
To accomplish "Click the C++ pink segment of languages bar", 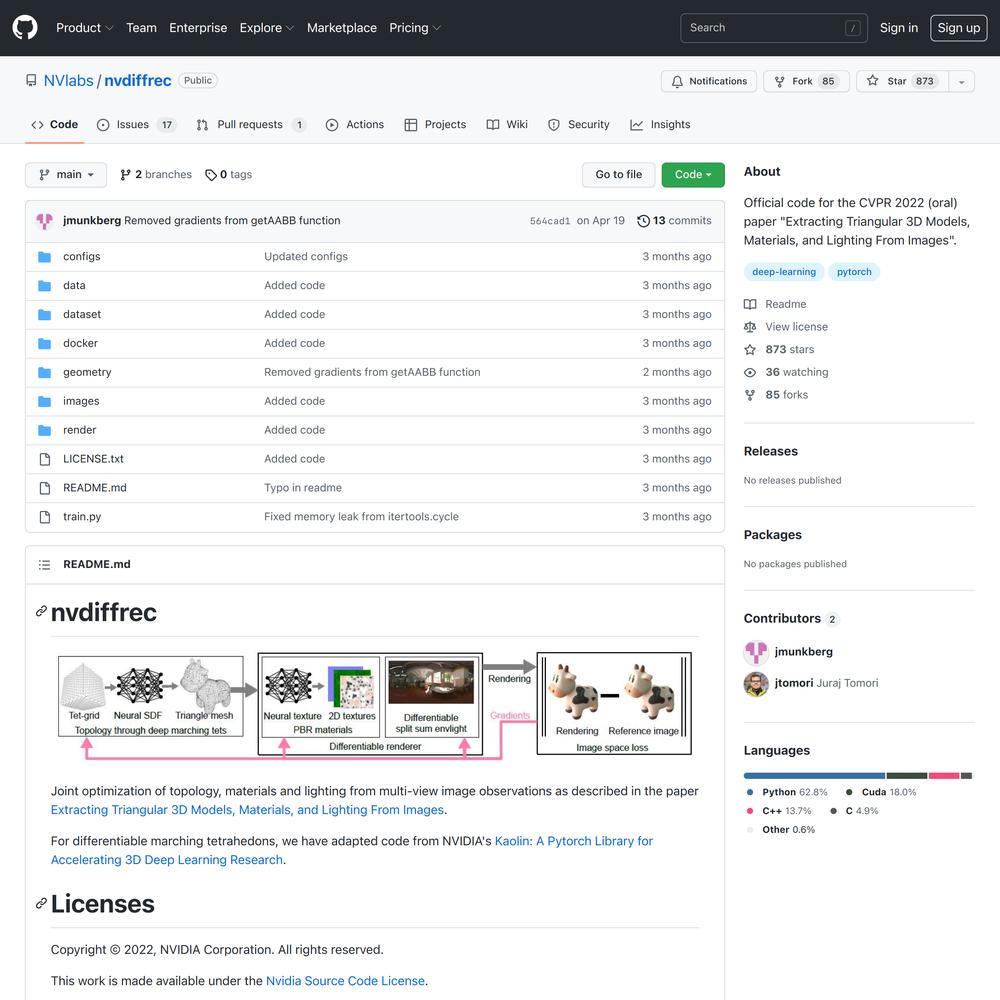I will (x=945, y=776).
